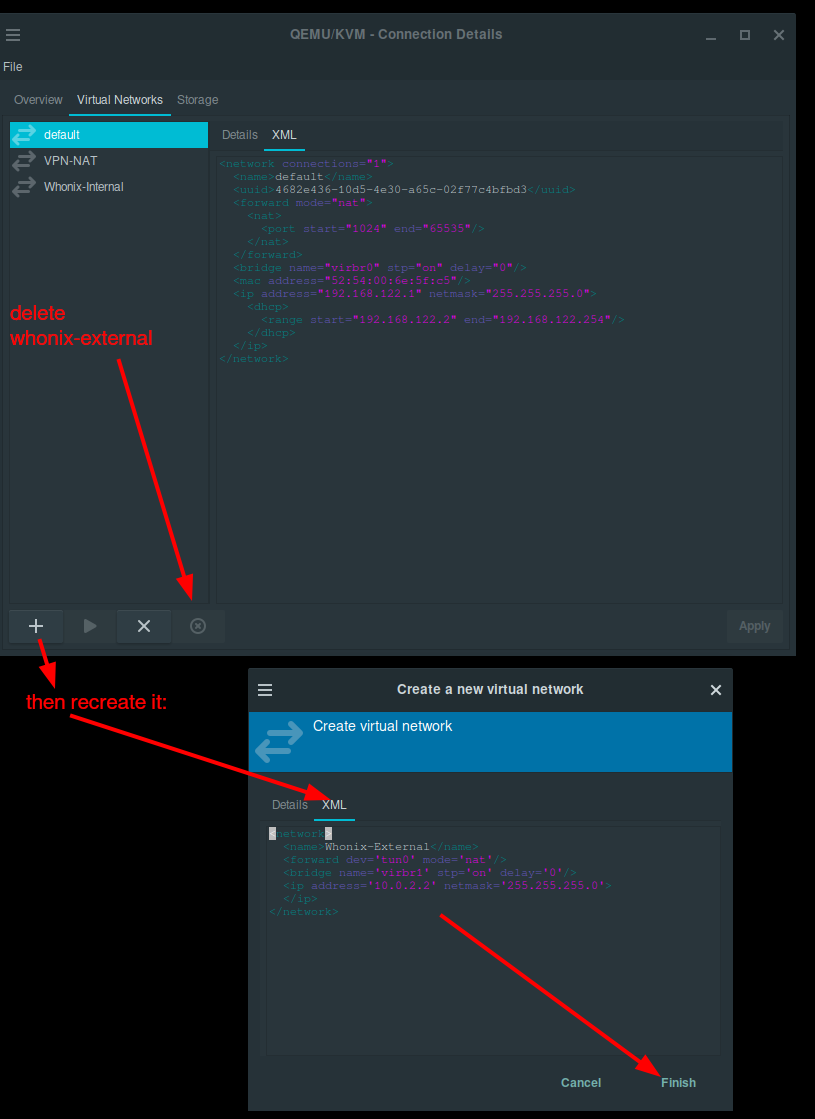Start the selected network with play button
Viewport: 815px width, 1119px height.
(x=90, y=626)
